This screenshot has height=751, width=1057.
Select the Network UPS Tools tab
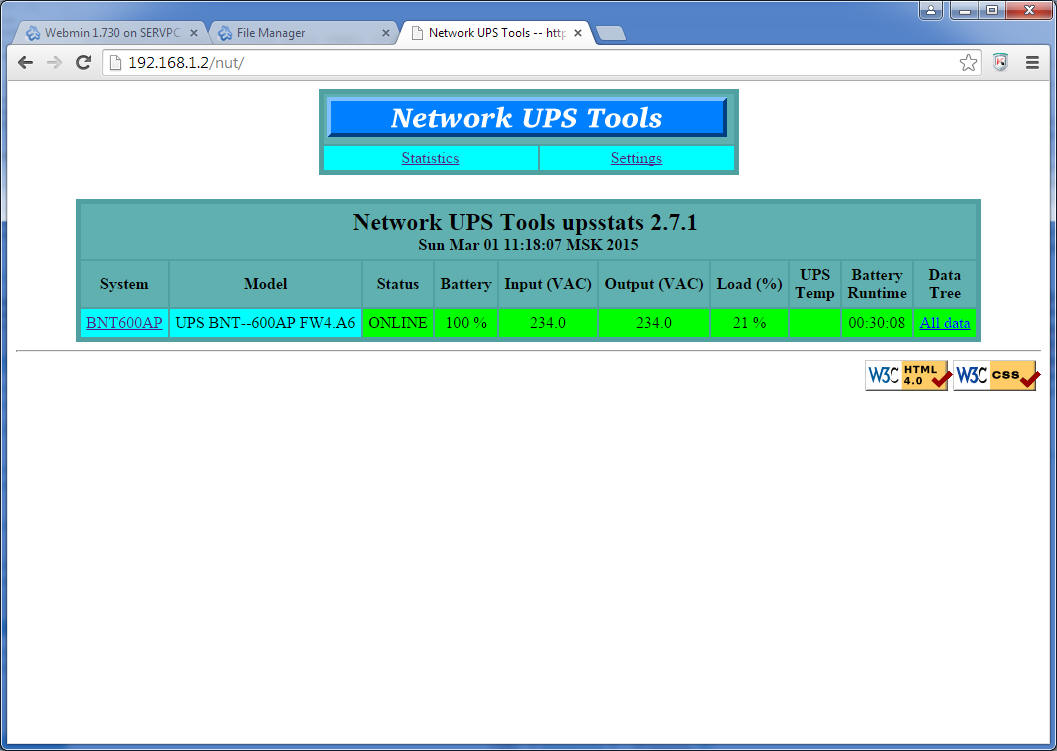click(497, 32)
